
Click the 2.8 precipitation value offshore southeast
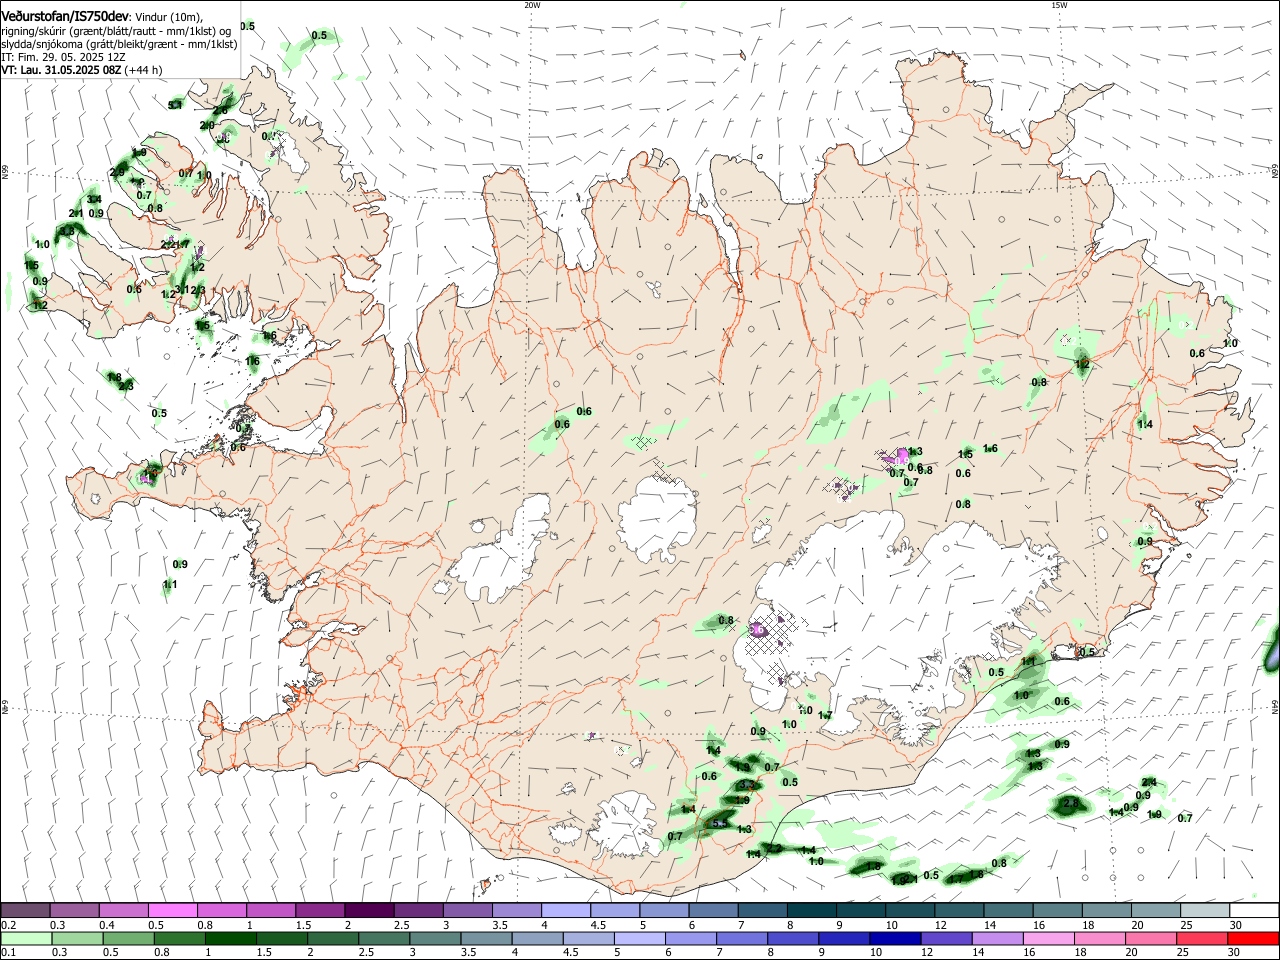click(x=1071, y=804)
